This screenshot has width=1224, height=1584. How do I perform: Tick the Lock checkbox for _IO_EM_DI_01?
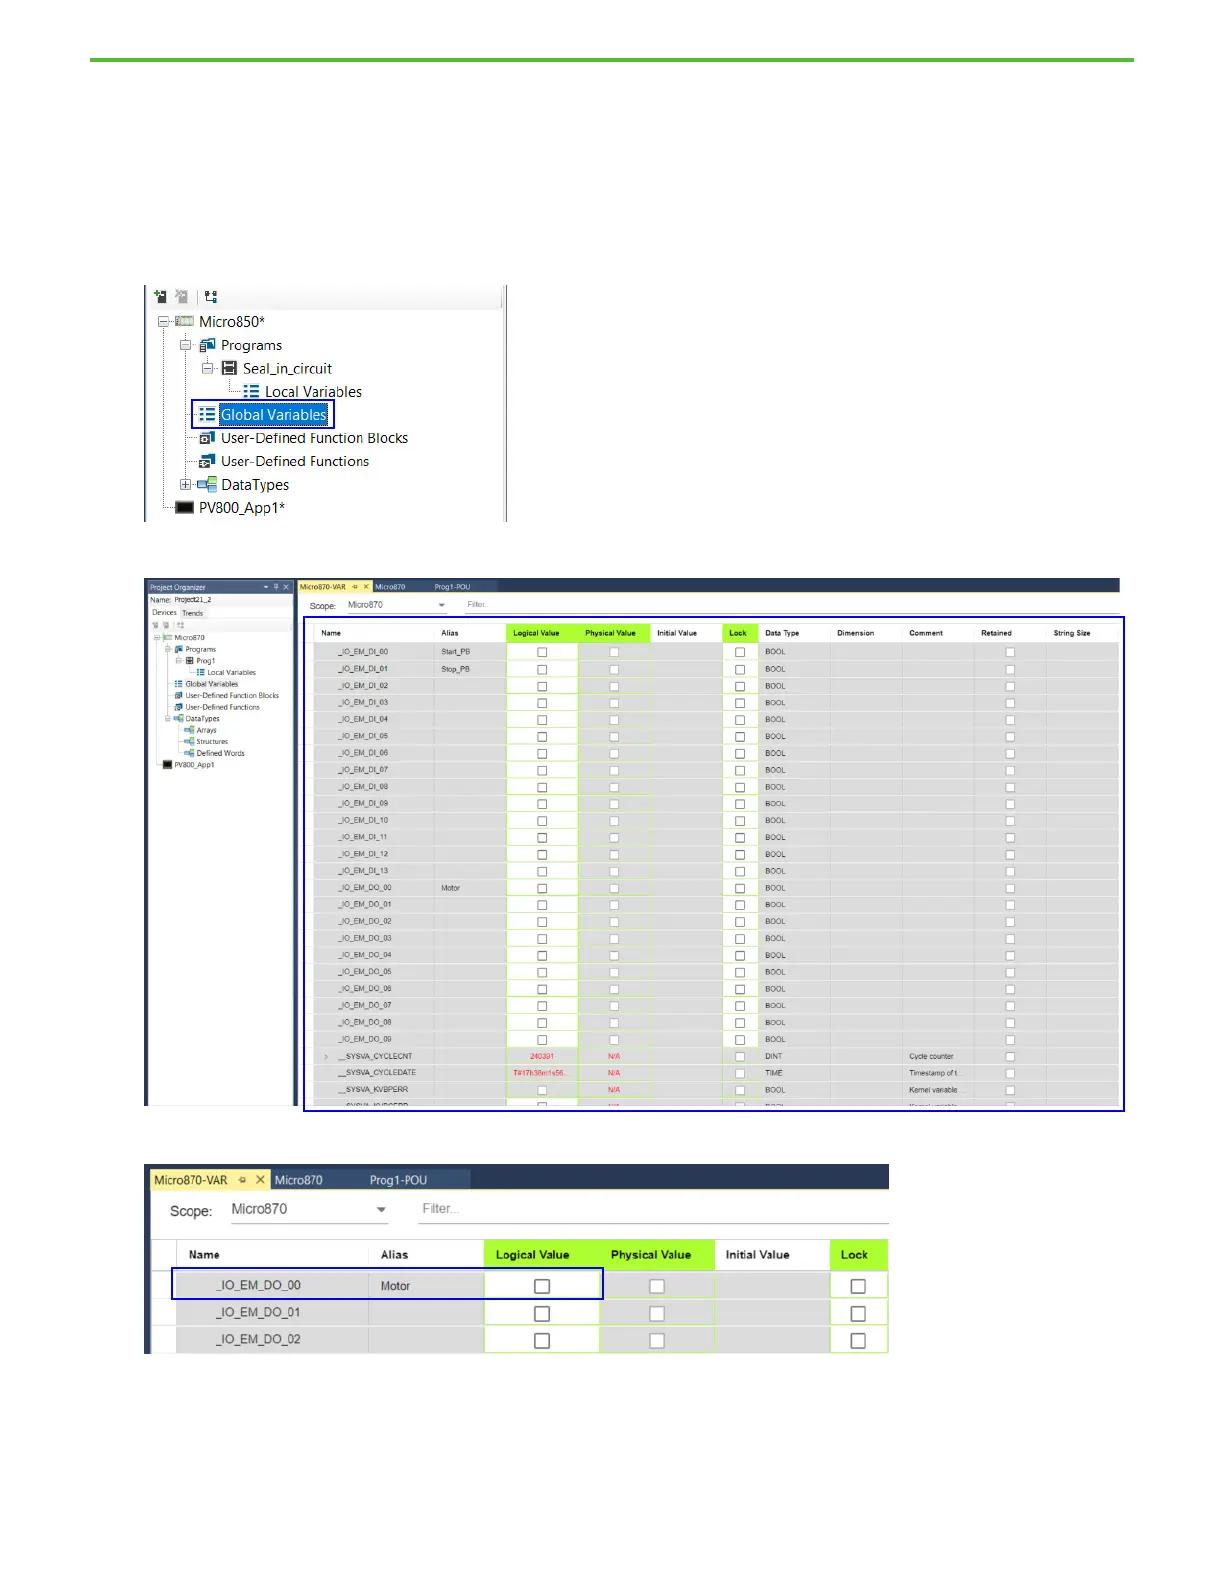click(x=740, y=669)
